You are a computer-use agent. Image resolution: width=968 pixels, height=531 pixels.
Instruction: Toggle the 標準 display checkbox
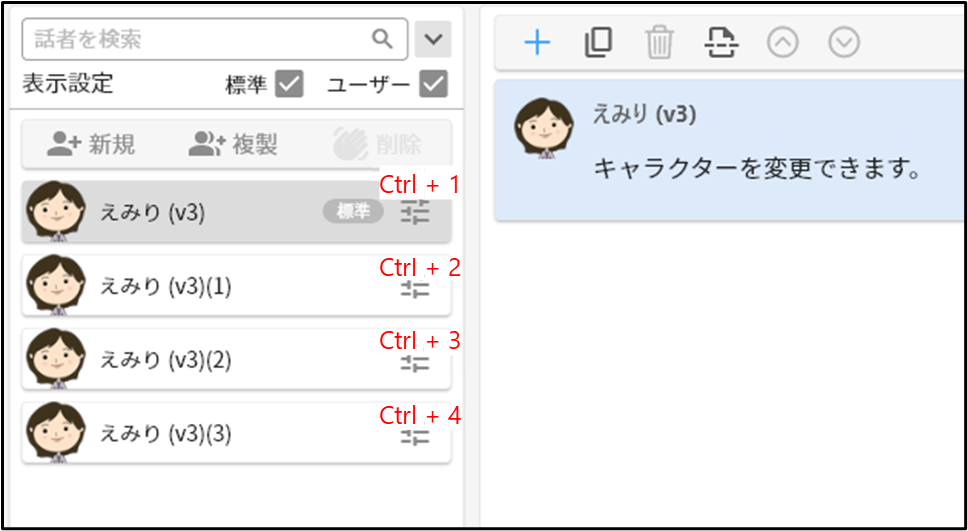pos(289,84)
